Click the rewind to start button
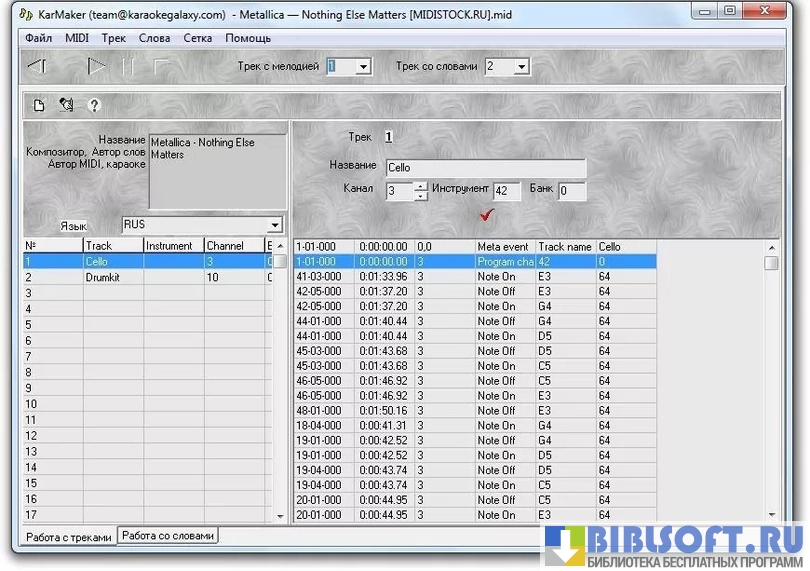Screen dimensions: 810x571 [x=36, y=67]
